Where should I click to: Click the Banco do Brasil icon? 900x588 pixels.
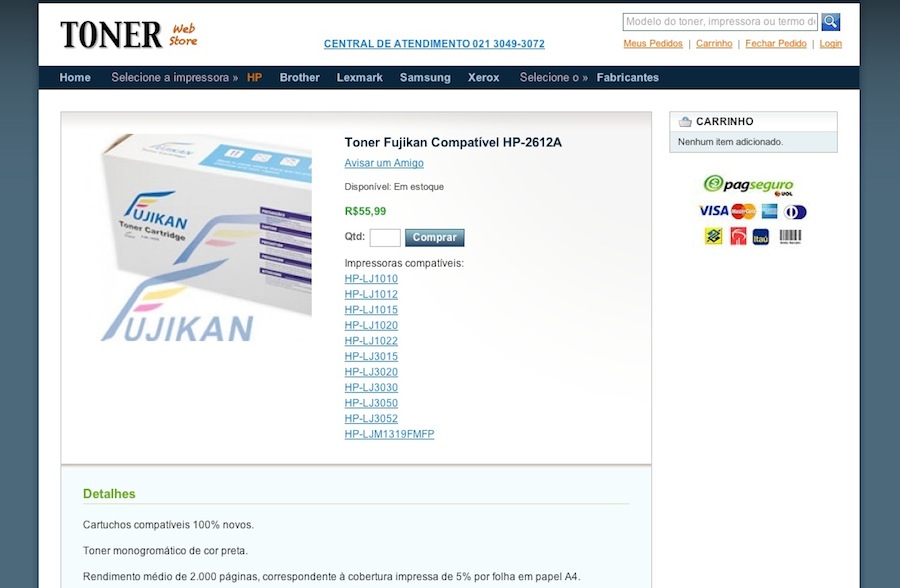tap(713, 236)
